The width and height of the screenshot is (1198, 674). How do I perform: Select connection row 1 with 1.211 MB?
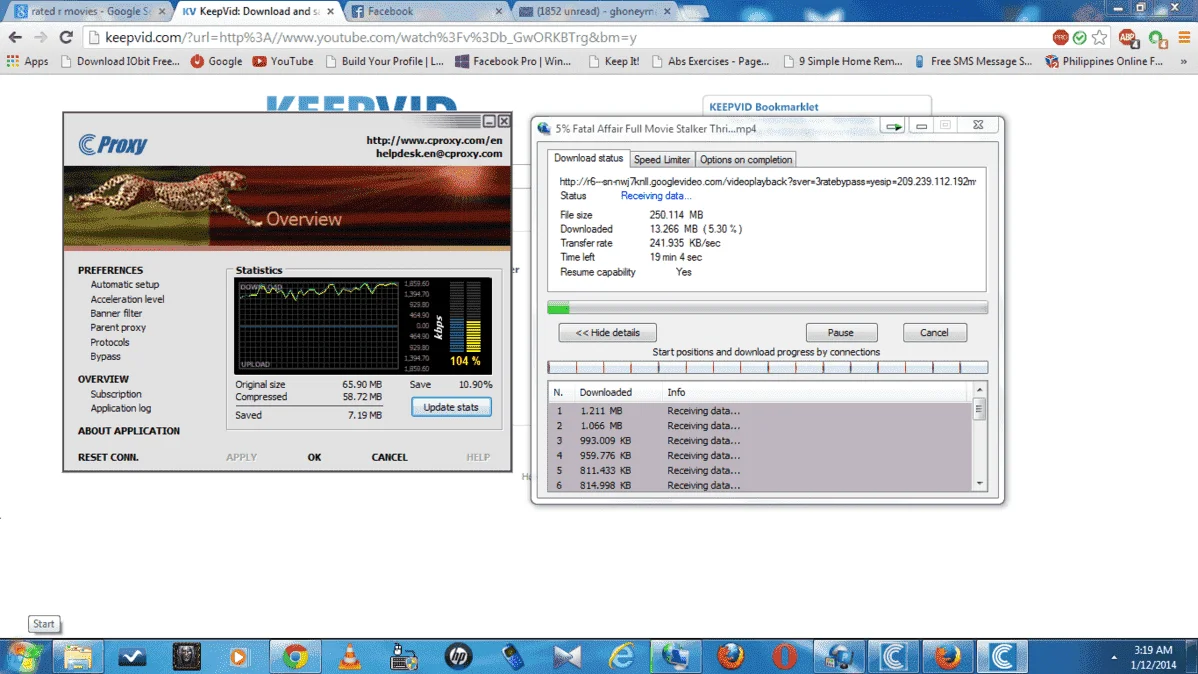tap(759, 411)
